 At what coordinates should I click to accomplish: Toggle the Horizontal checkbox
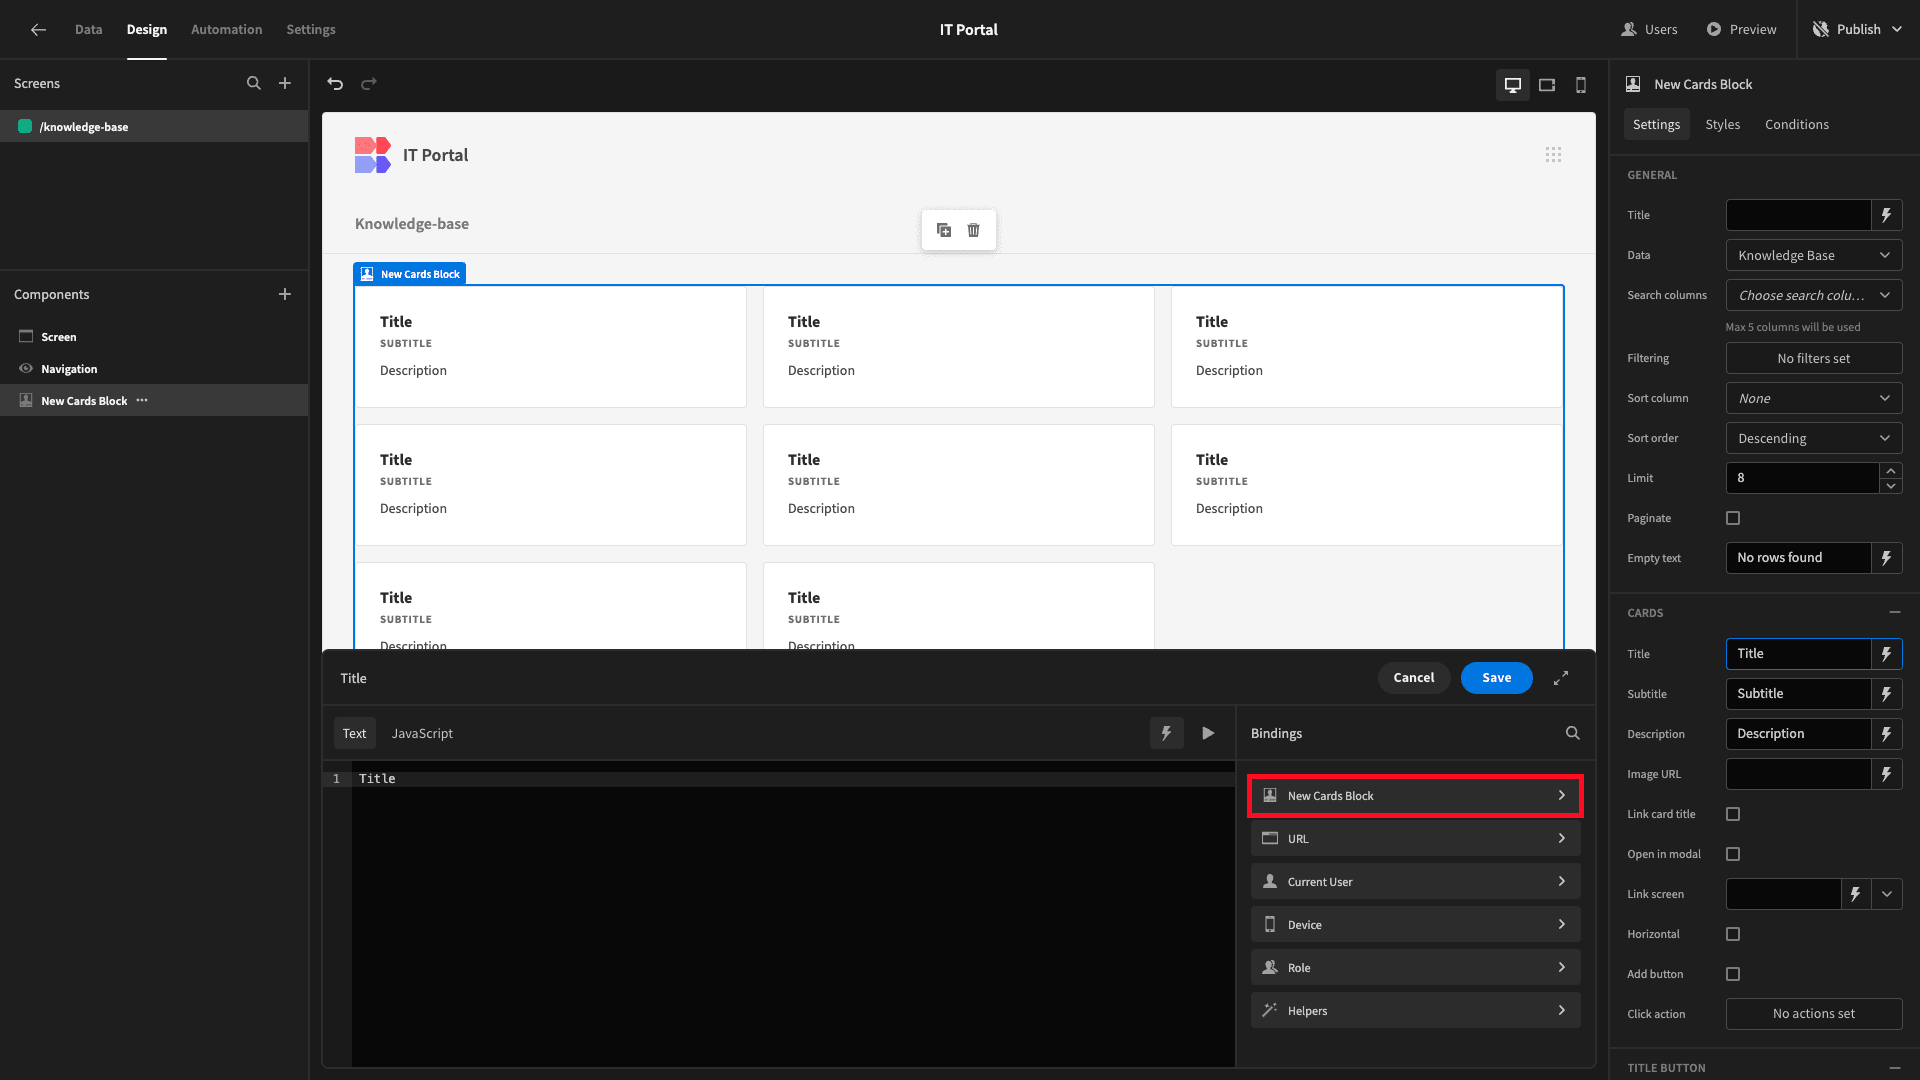(1733, 934)
